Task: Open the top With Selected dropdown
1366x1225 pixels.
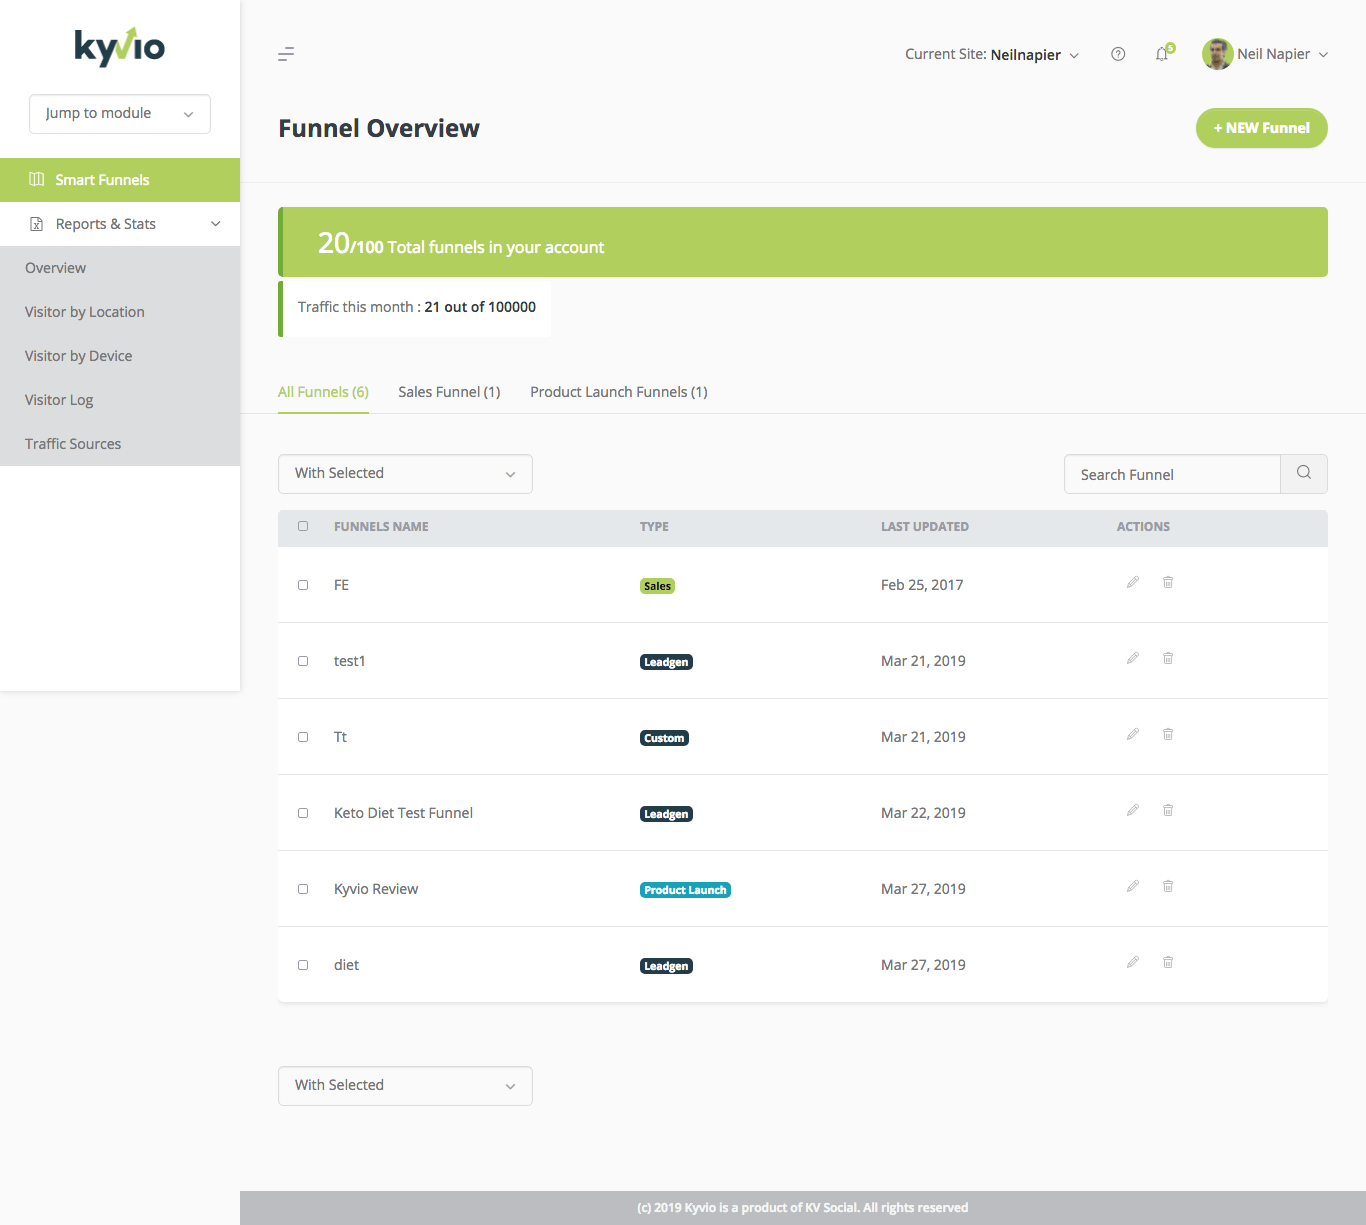Action: click(x=405, y=474)
